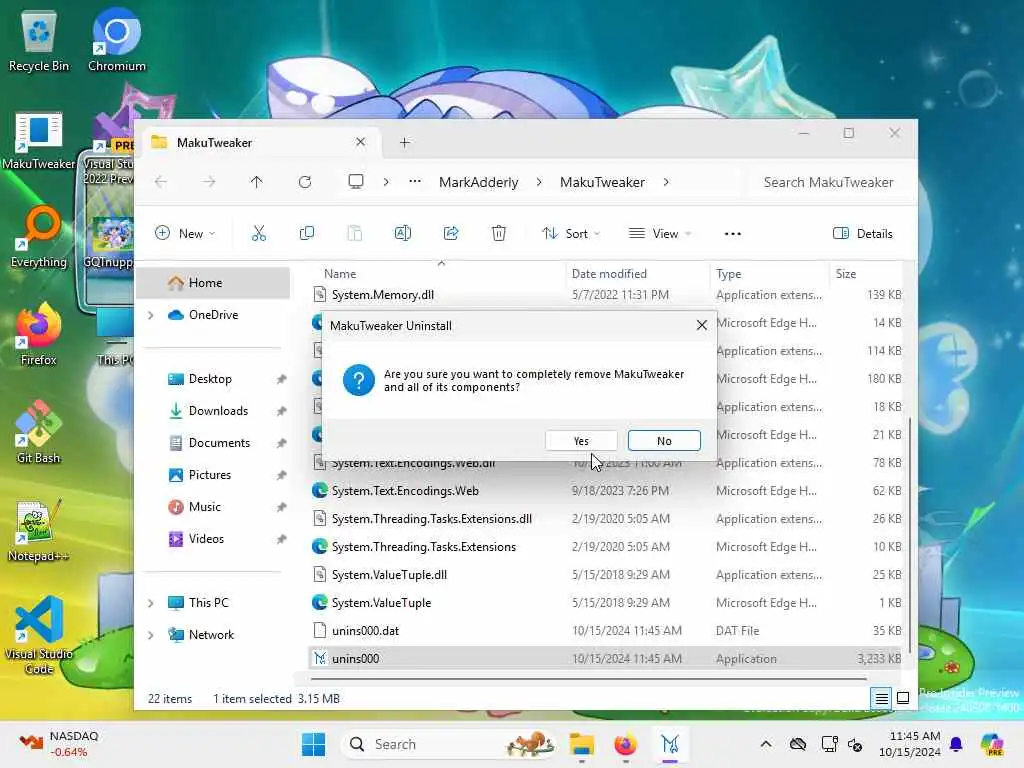Click the Copy icon in toolbar
The height and width of the screenshot is (768, 1024).
[306, 233]
